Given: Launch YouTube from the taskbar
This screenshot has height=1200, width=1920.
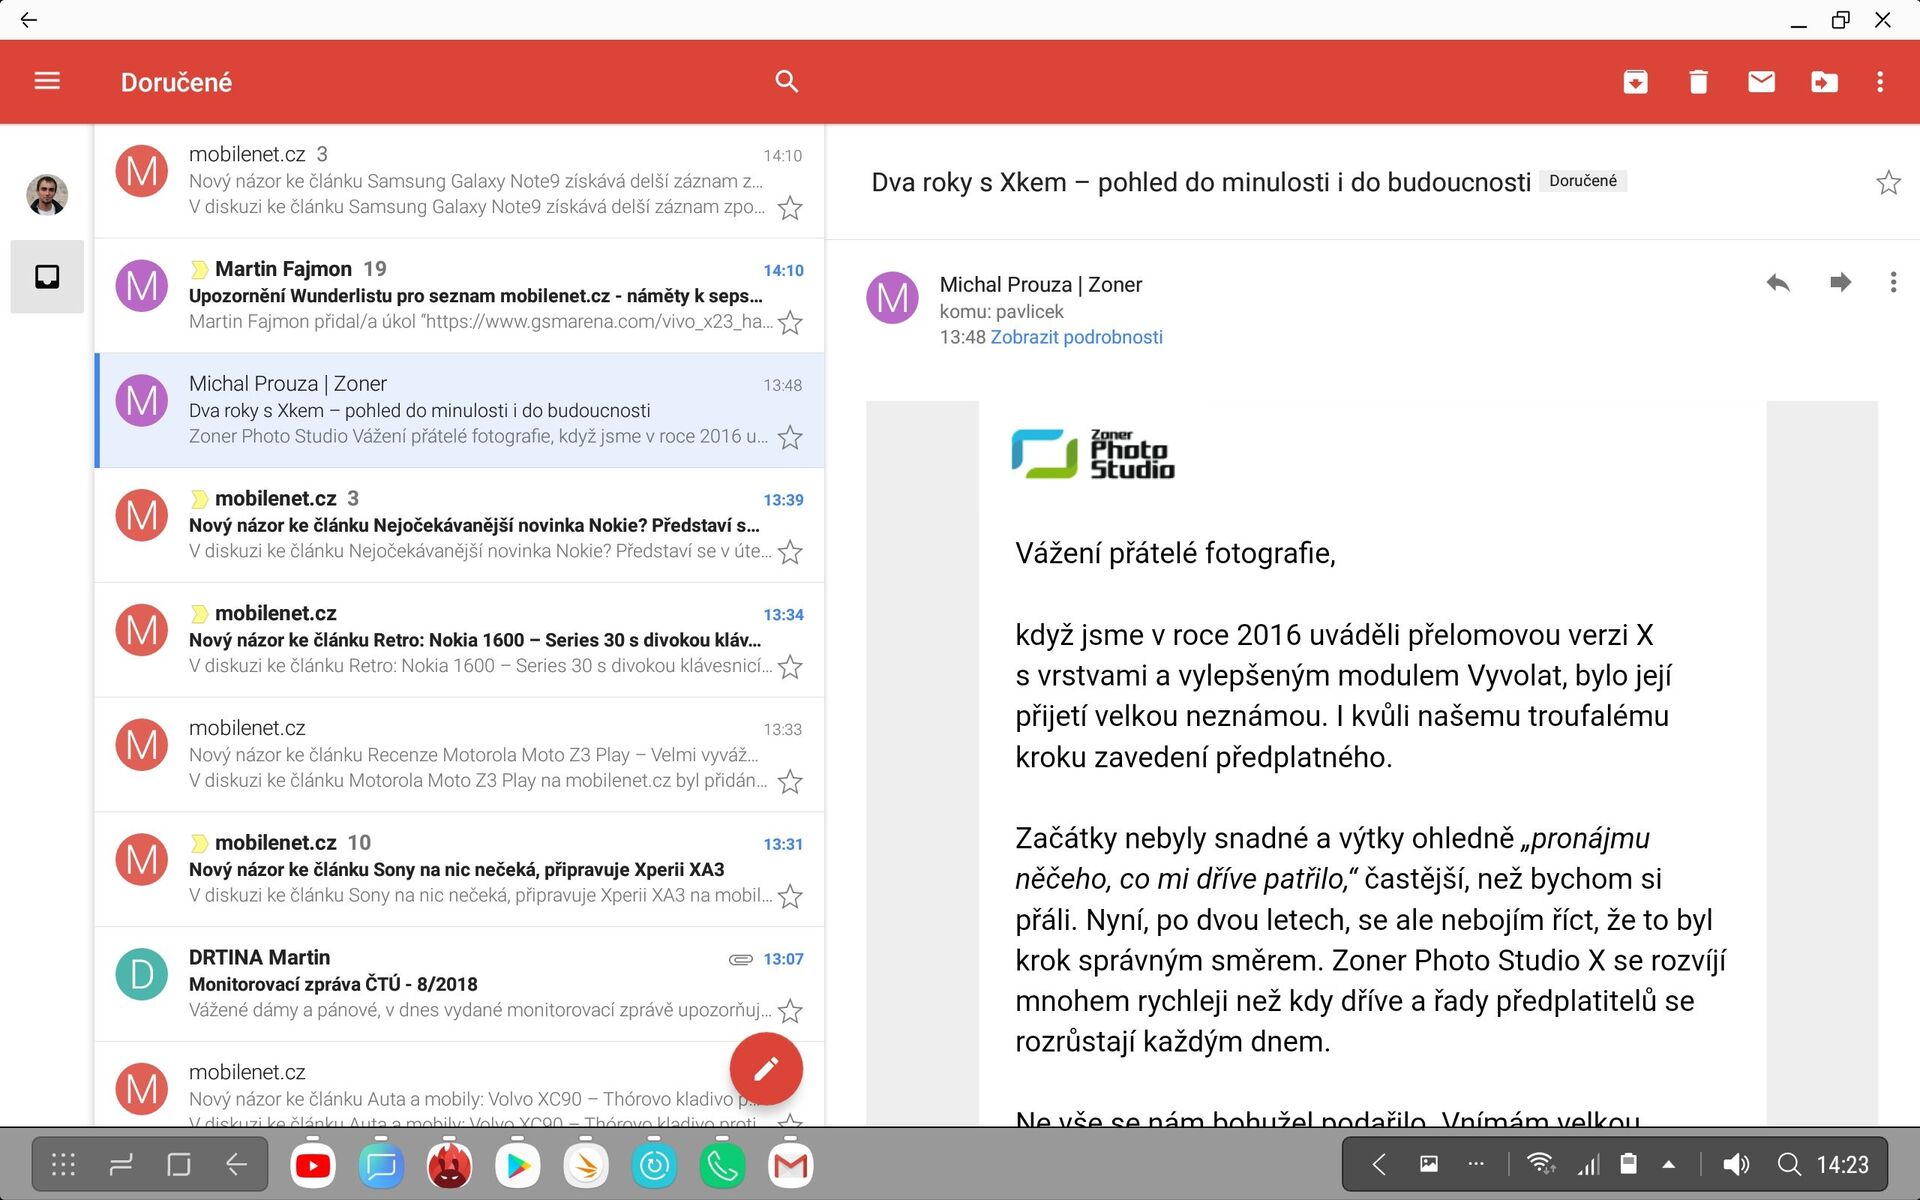Looking at the screenshot, I should [313, 1165].
